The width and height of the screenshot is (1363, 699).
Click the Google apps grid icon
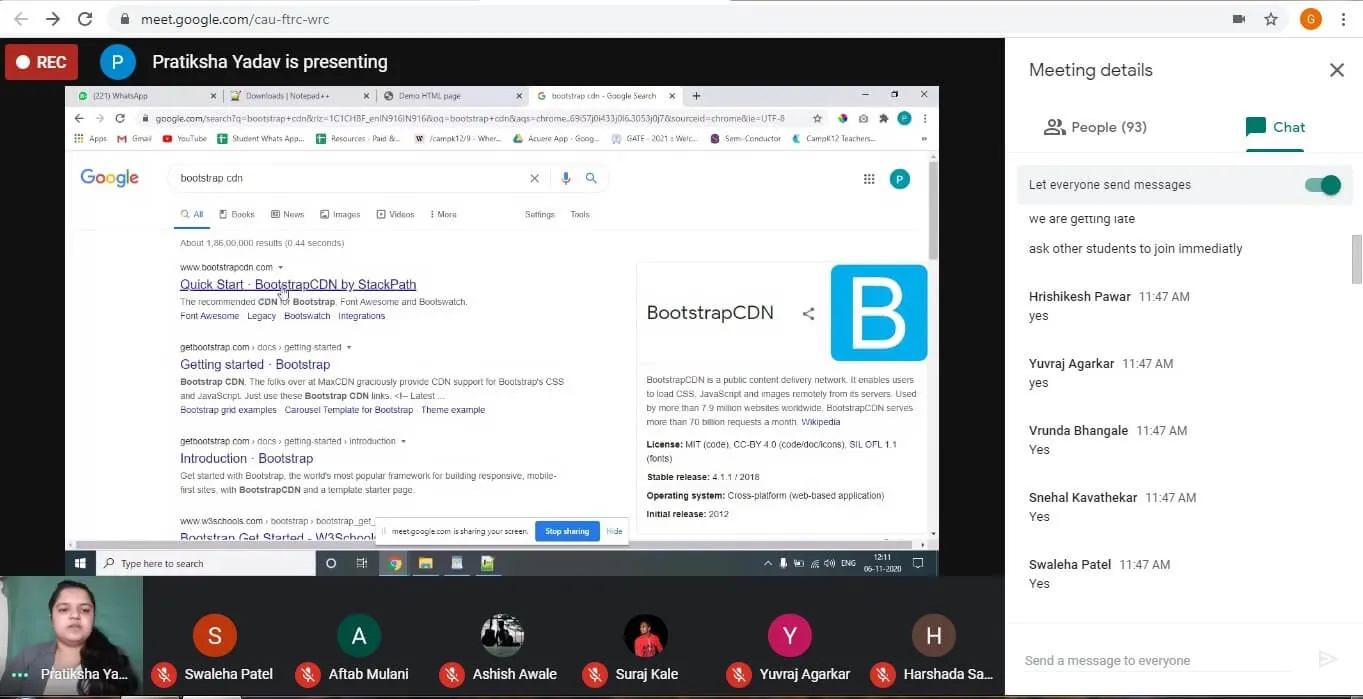868,179
